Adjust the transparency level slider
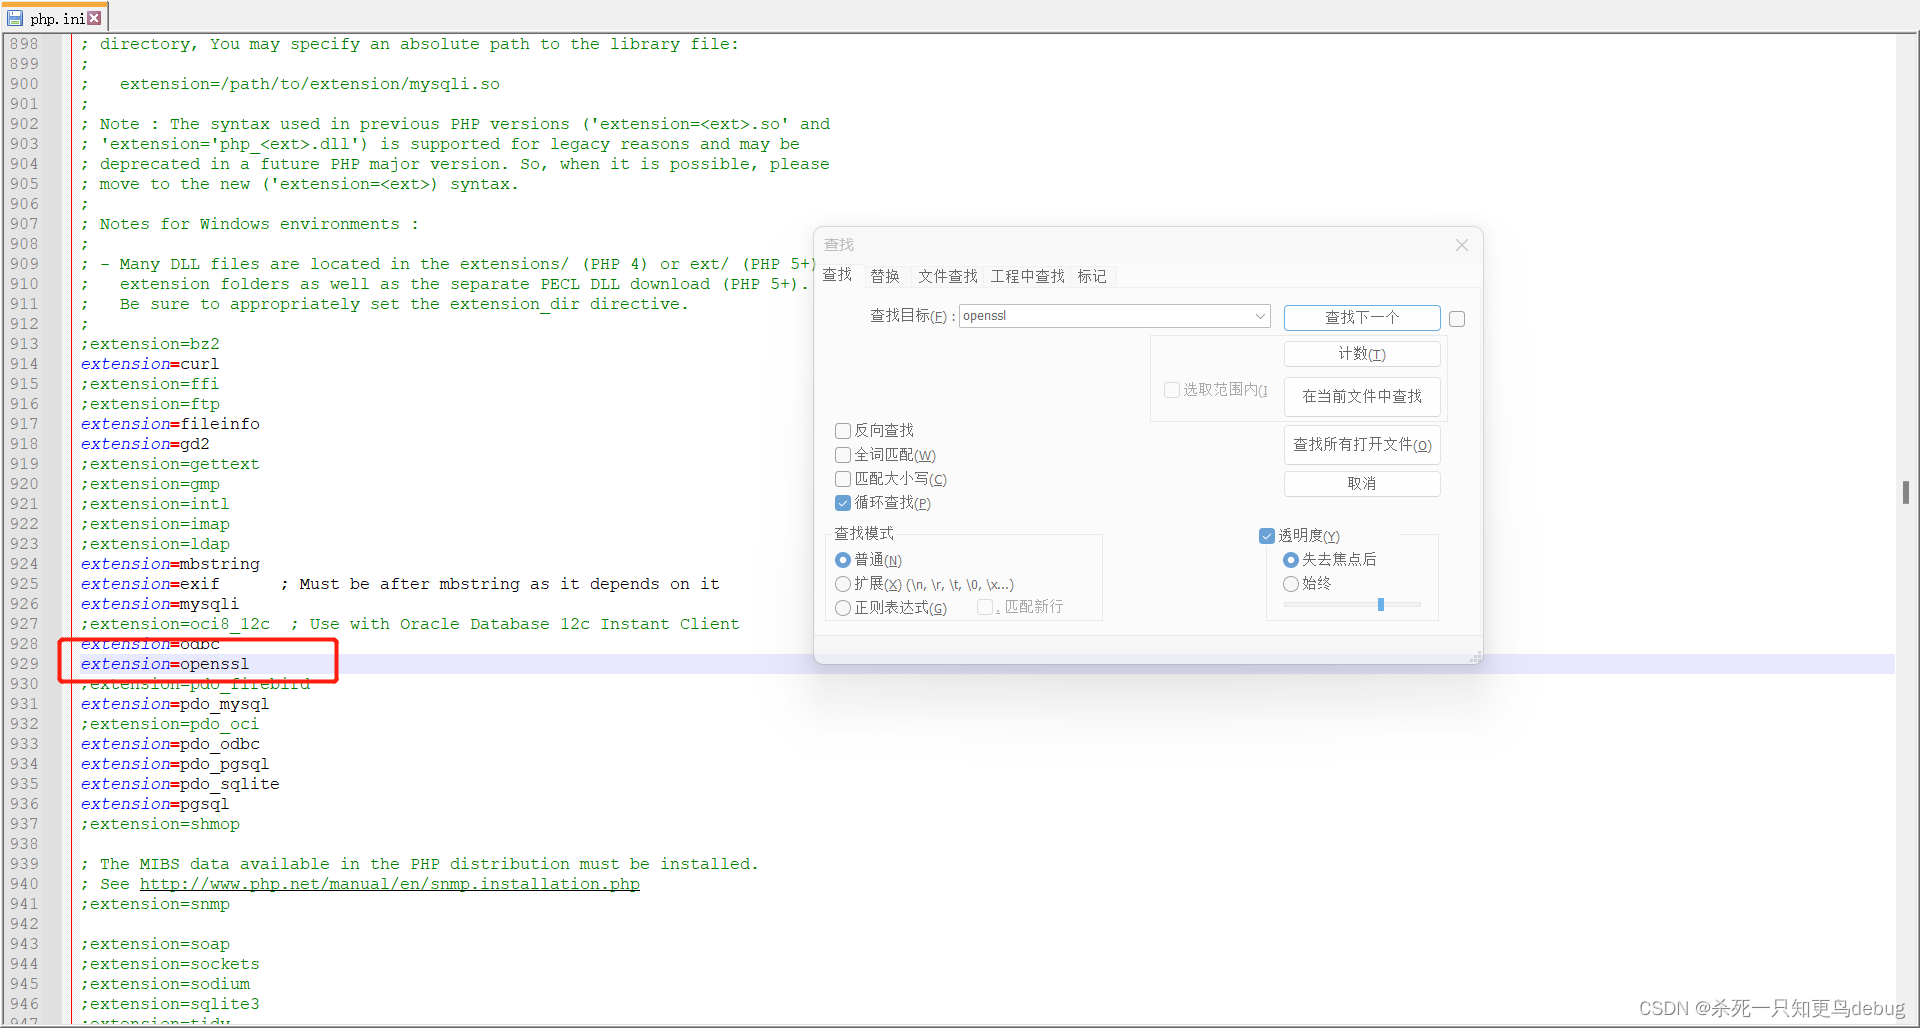This screenshot has height=1028, width=1920. point(1383,604)
